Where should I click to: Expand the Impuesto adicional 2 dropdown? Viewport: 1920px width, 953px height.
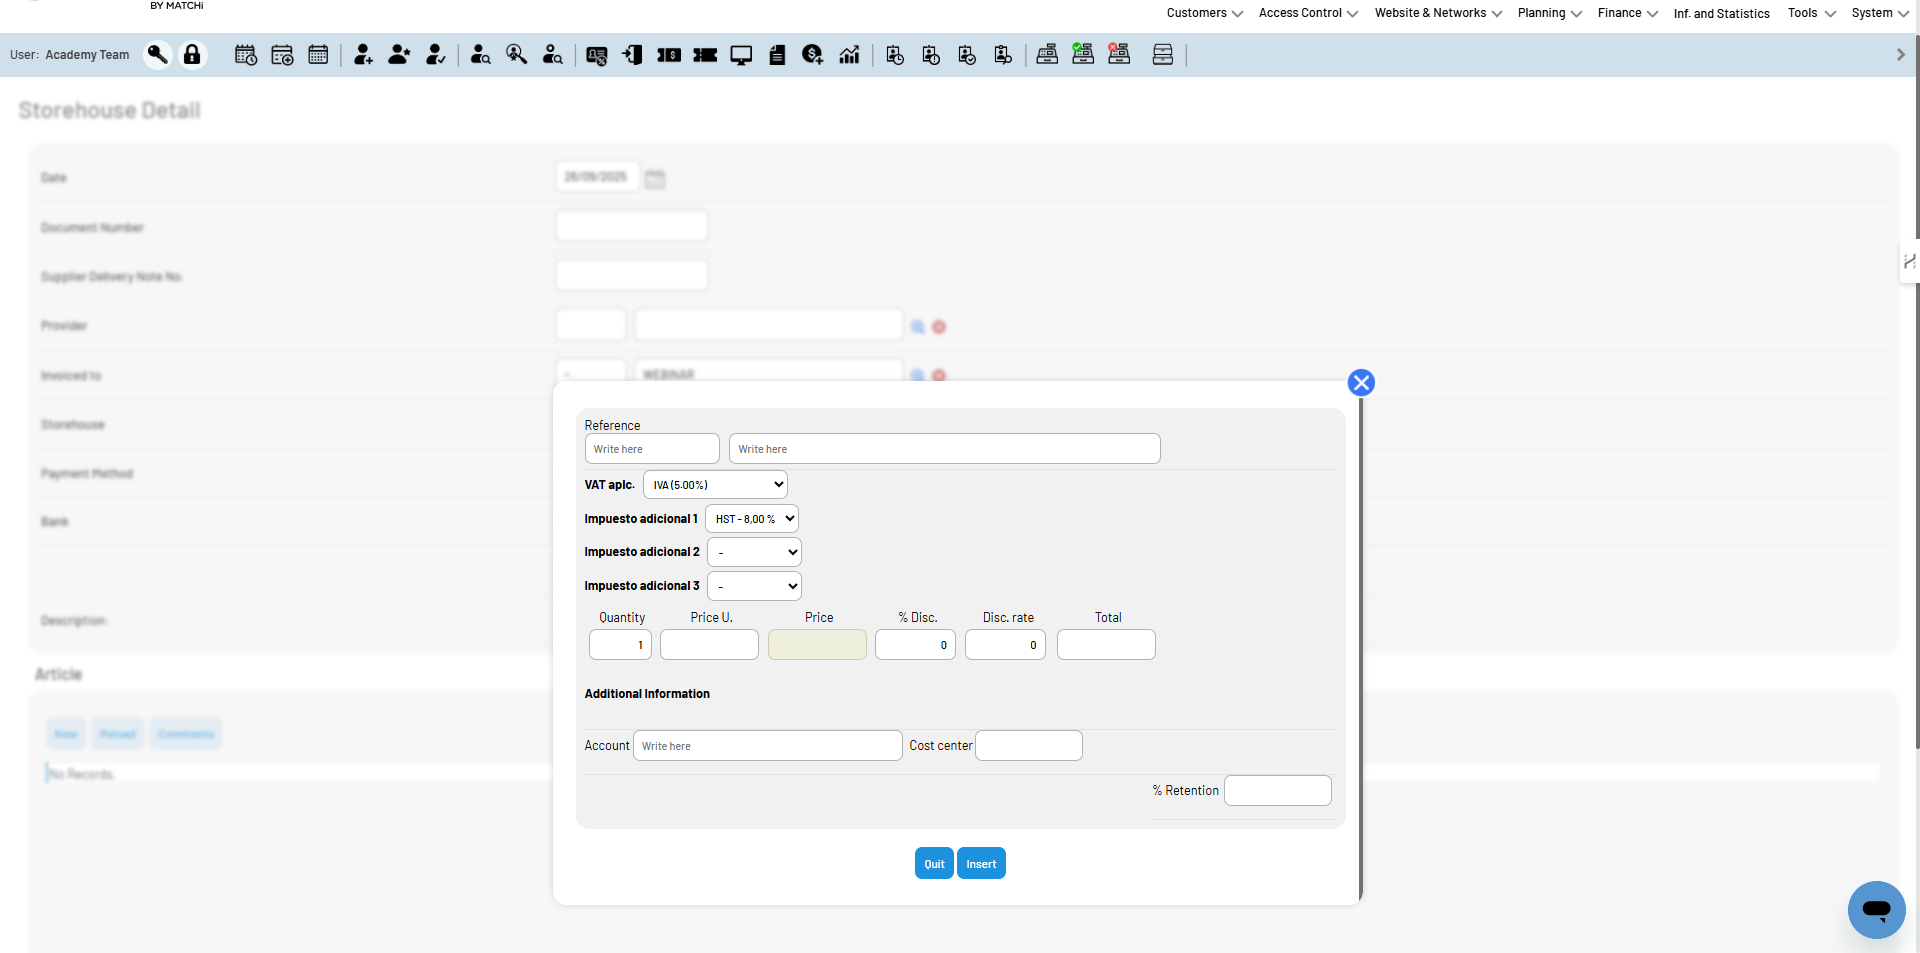pos(753,551)
